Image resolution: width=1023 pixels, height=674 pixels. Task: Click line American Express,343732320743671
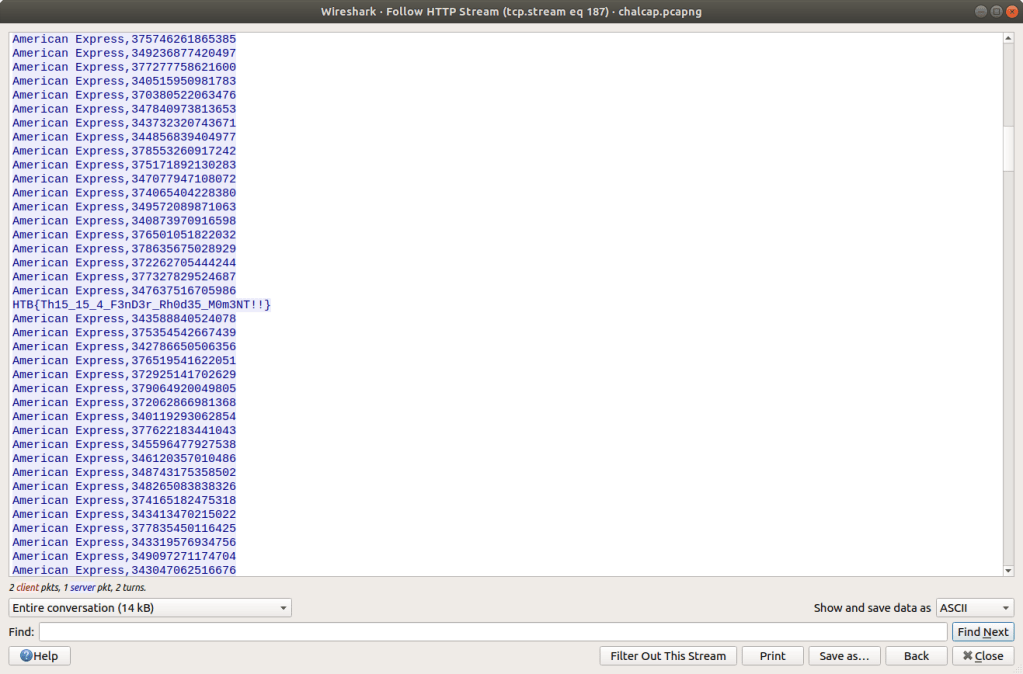pos(124,123)
